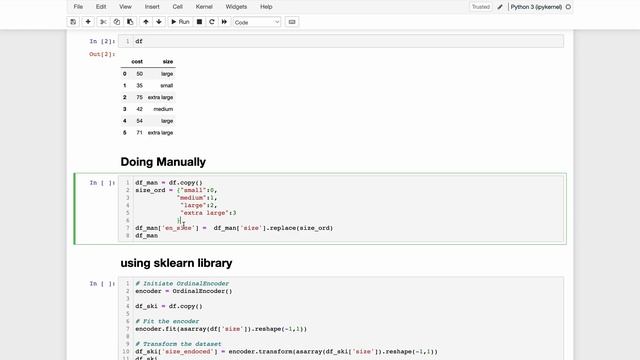Click the 'Doing Manually' heading

click(163, 162)
